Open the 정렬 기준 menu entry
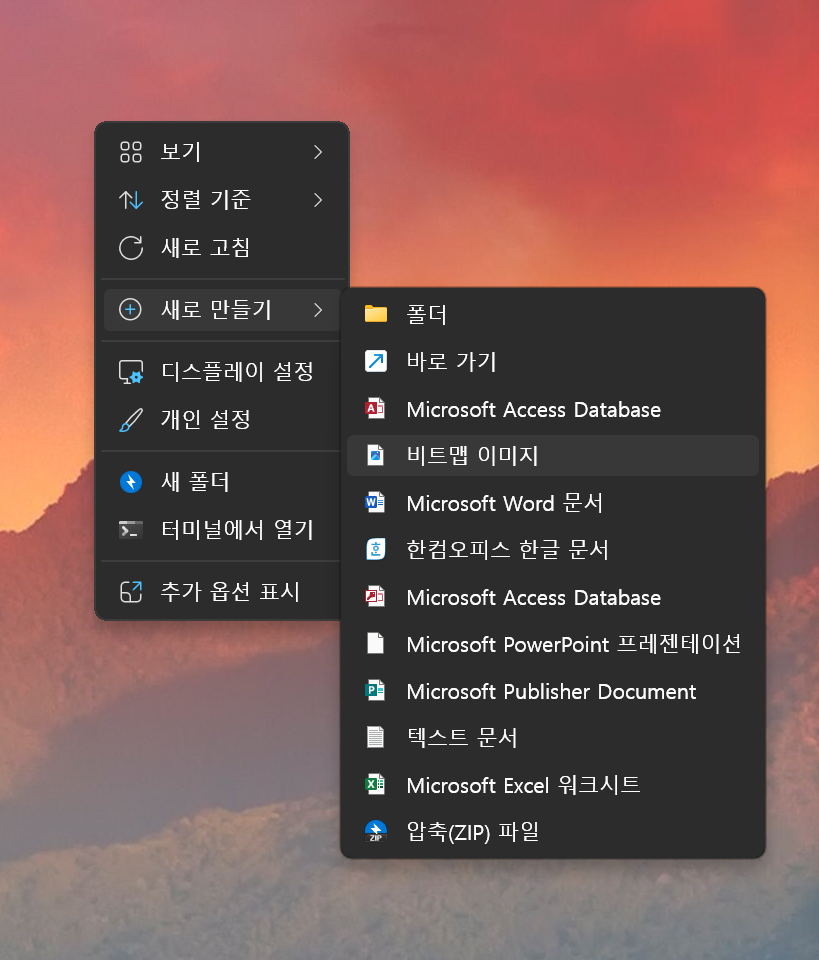This screenshot has width=819, height=960. point(222,200)
